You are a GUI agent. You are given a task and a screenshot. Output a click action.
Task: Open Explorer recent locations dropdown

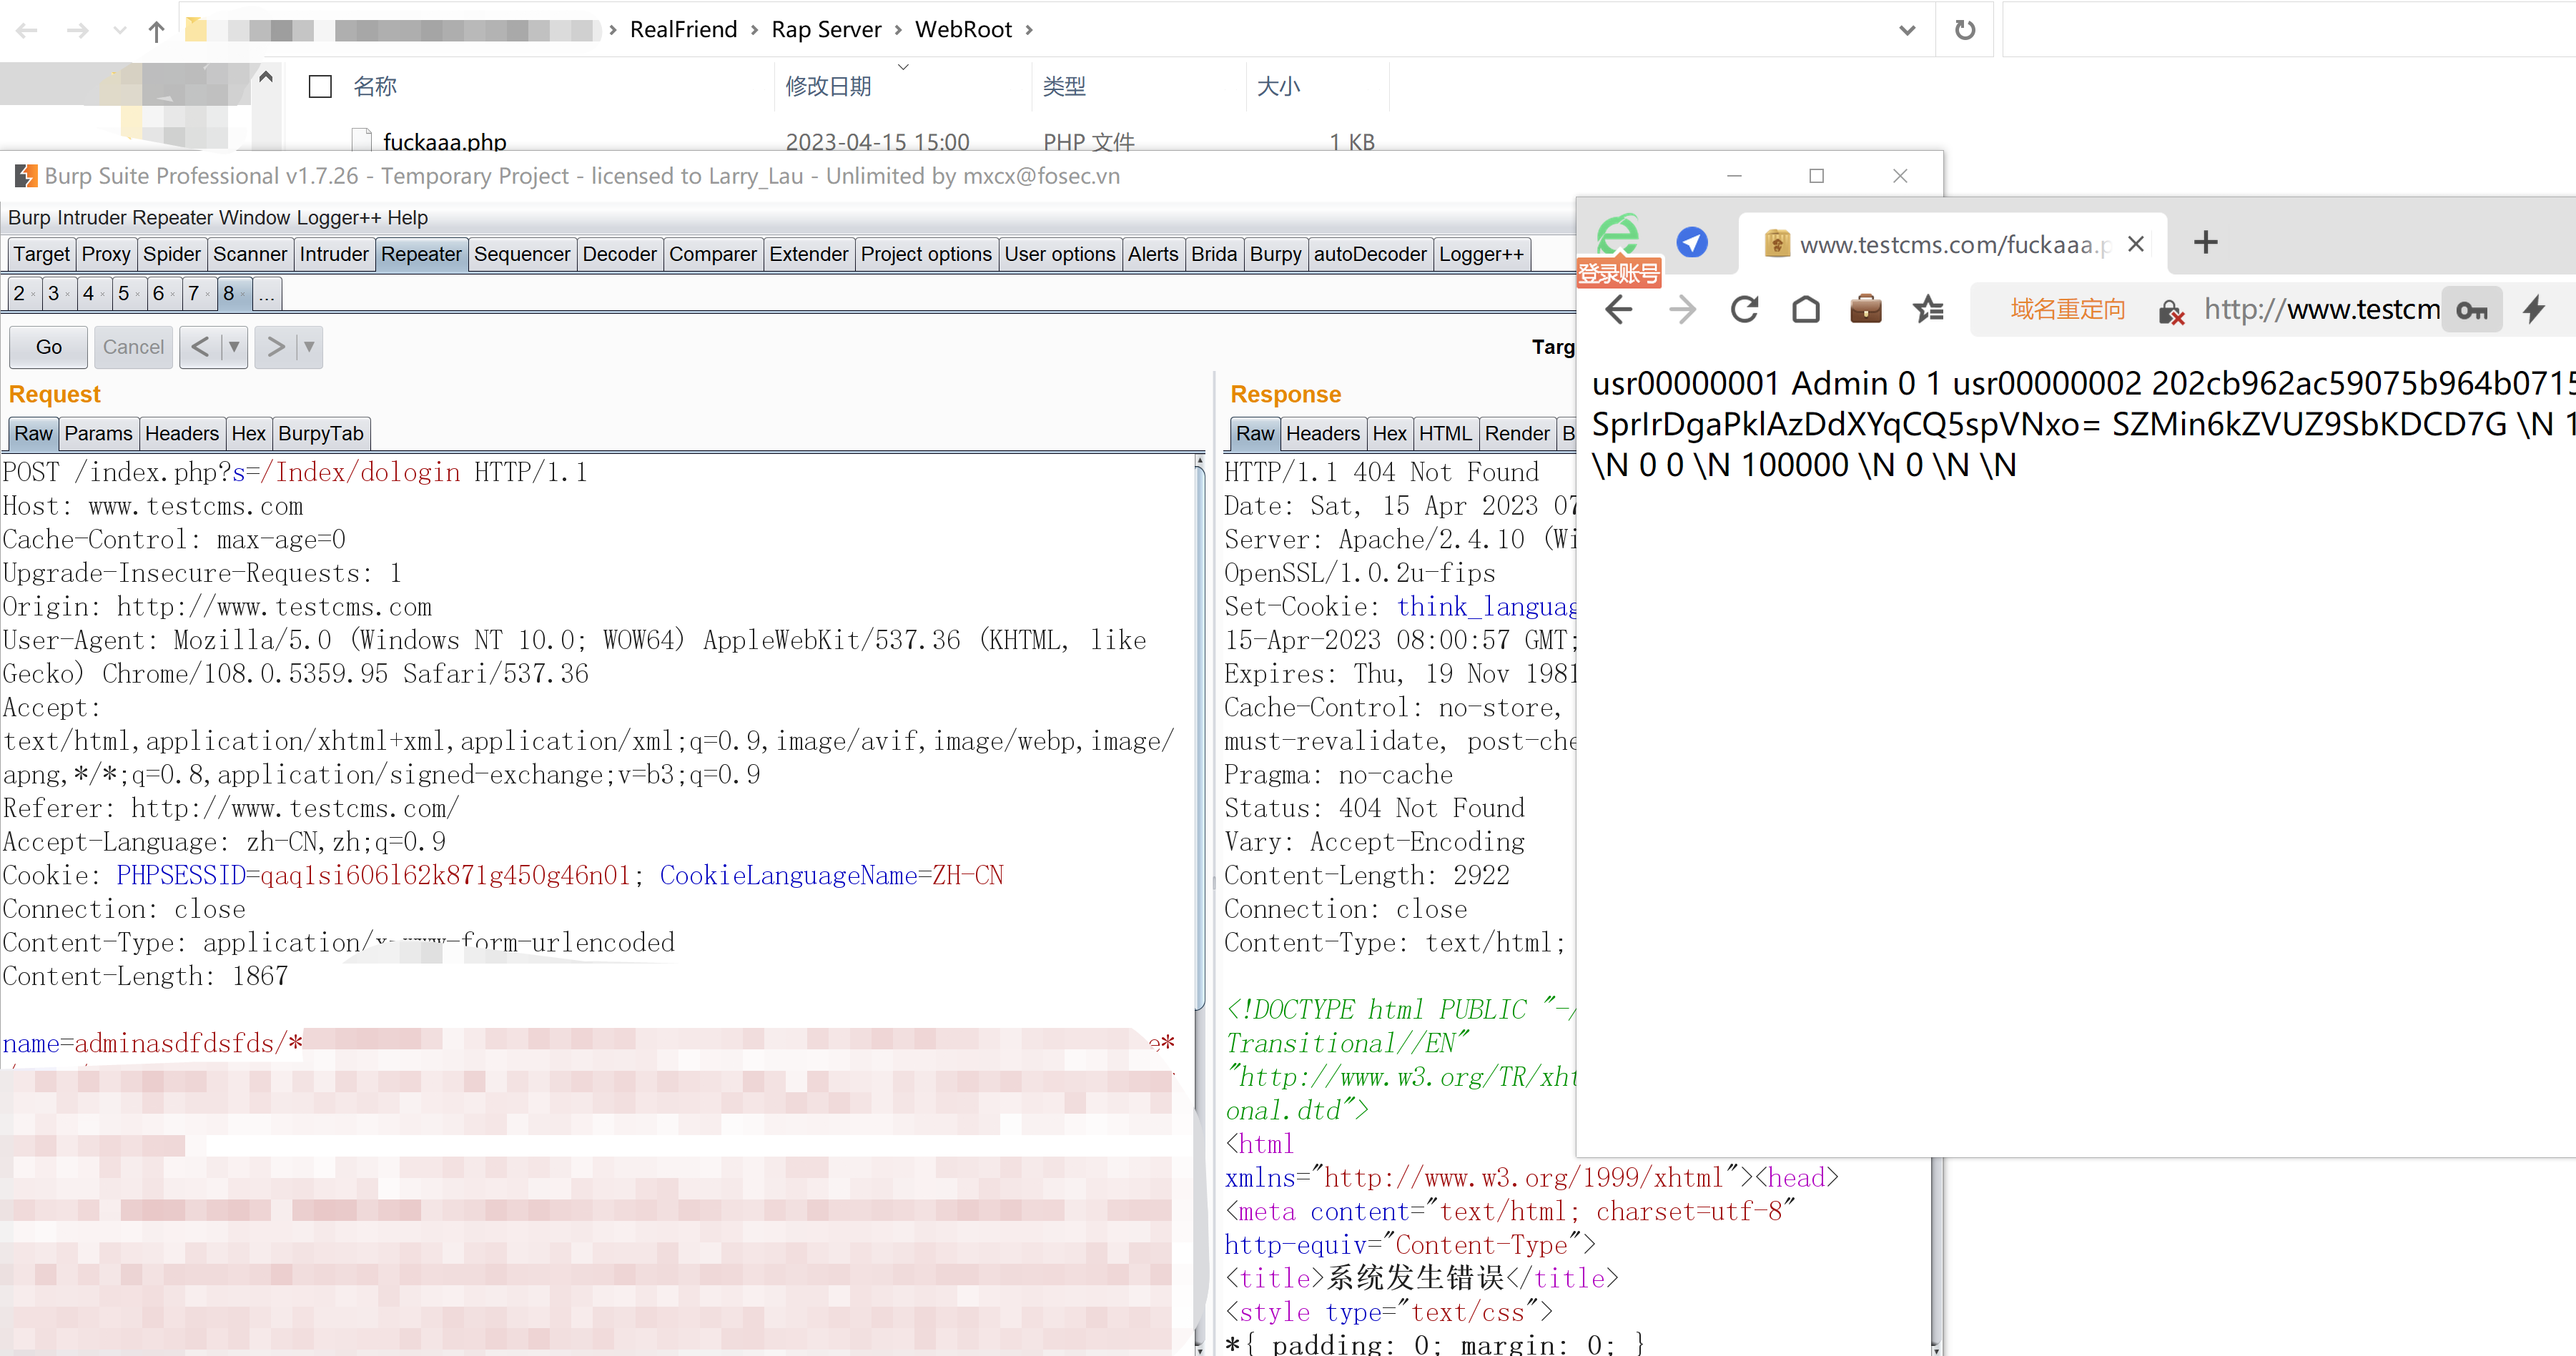120,31
